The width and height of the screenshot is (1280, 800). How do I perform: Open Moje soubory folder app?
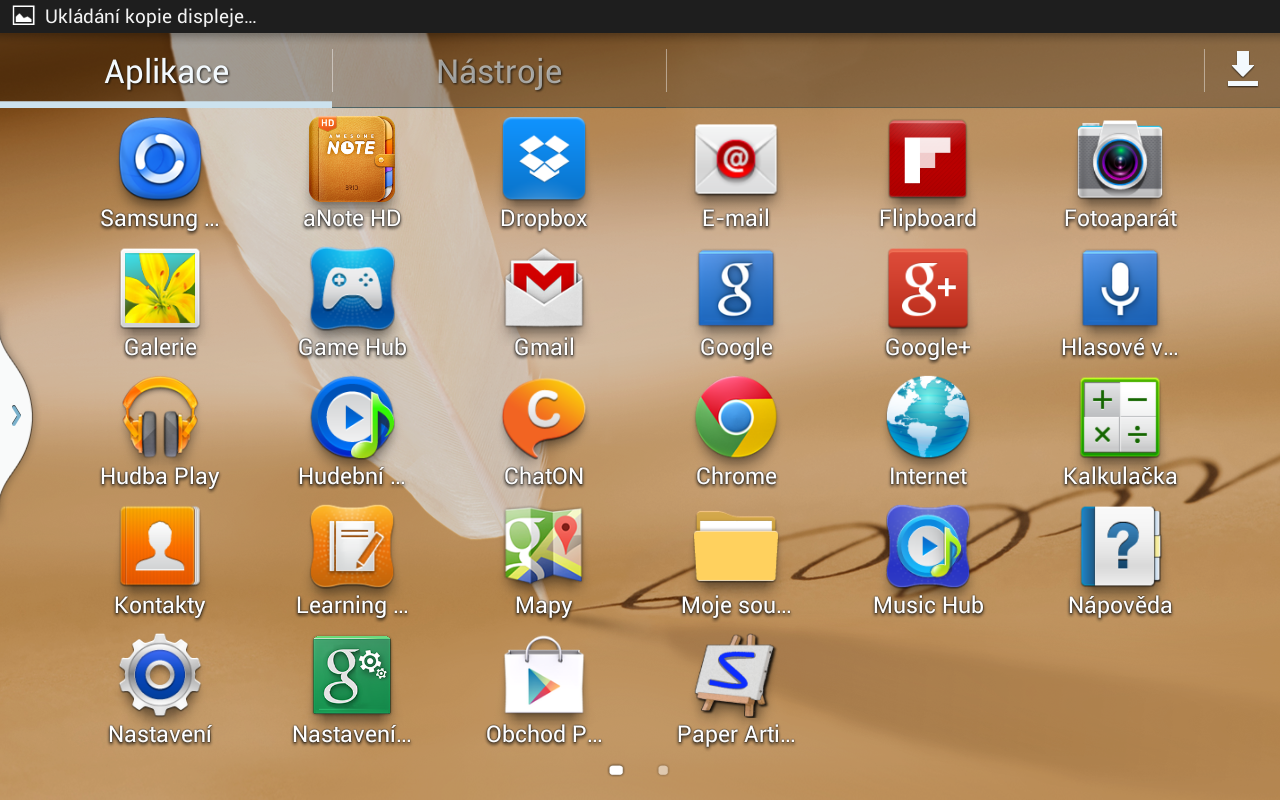point(736,546)
